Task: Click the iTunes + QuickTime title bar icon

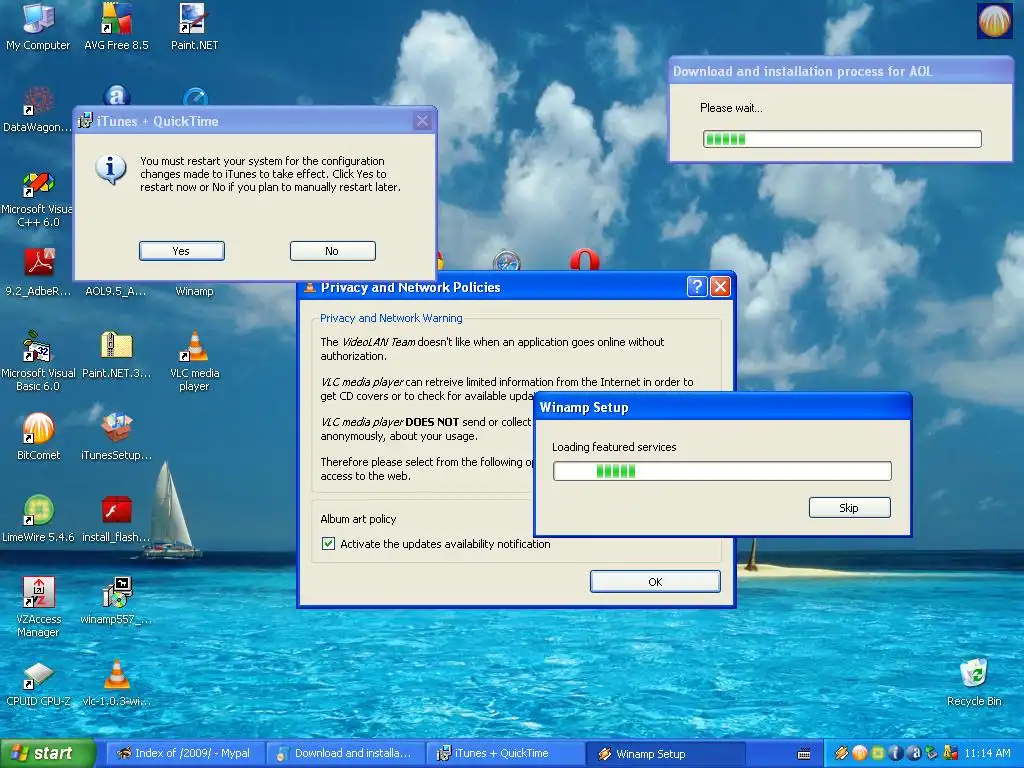Action: point(85,121)
